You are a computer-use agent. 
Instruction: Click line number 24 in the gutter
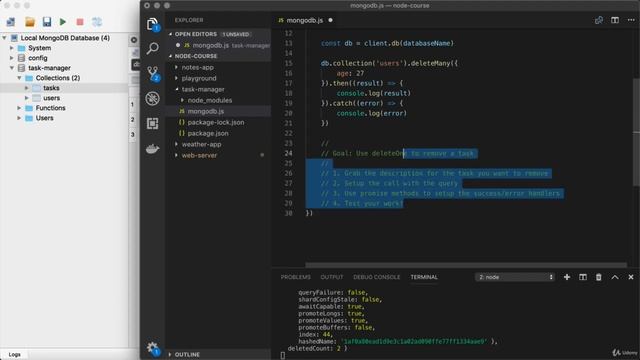point(288,153)
